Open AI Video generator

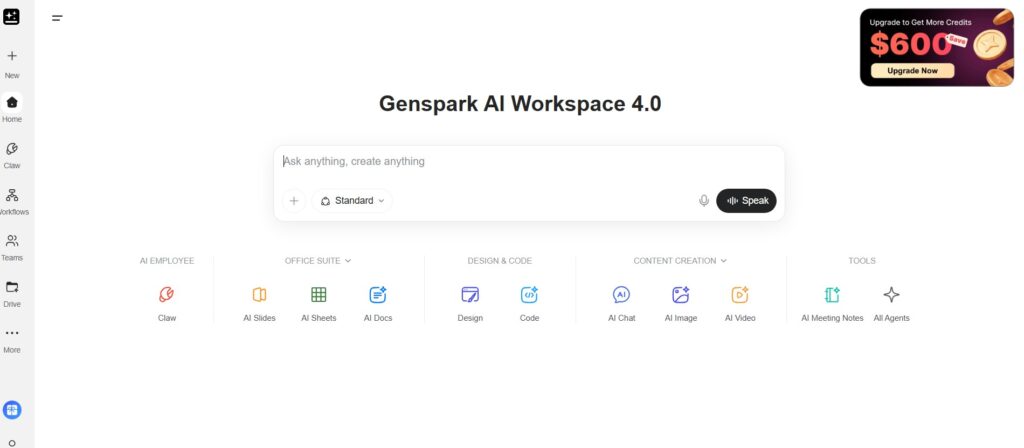pos(740,304)
